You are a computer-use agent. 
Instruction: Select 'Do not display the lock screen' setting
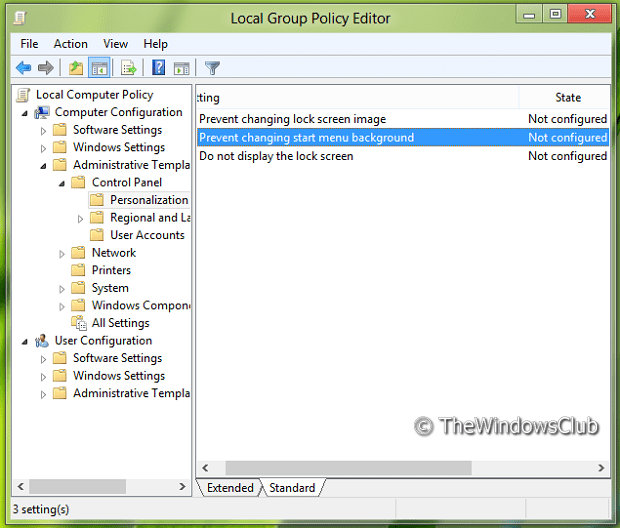pos(403,156)
